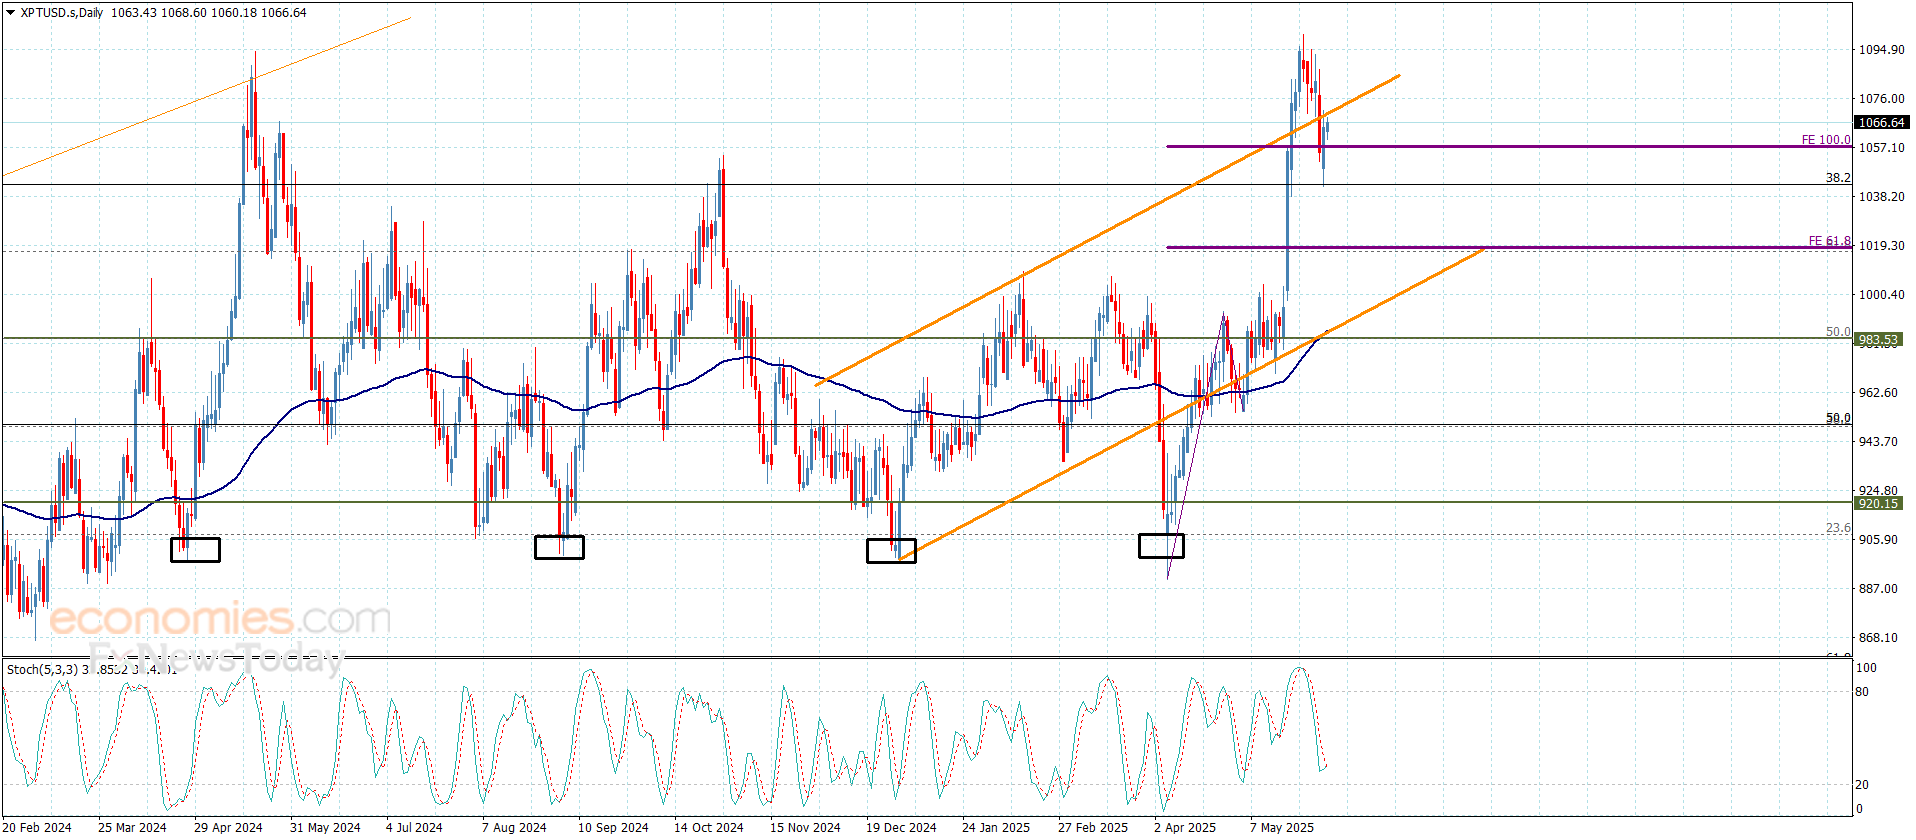Viewport: 1916px width, 840px height.
Task: Click the 1038.20 price axis label
Action: tap(1881, 197)
